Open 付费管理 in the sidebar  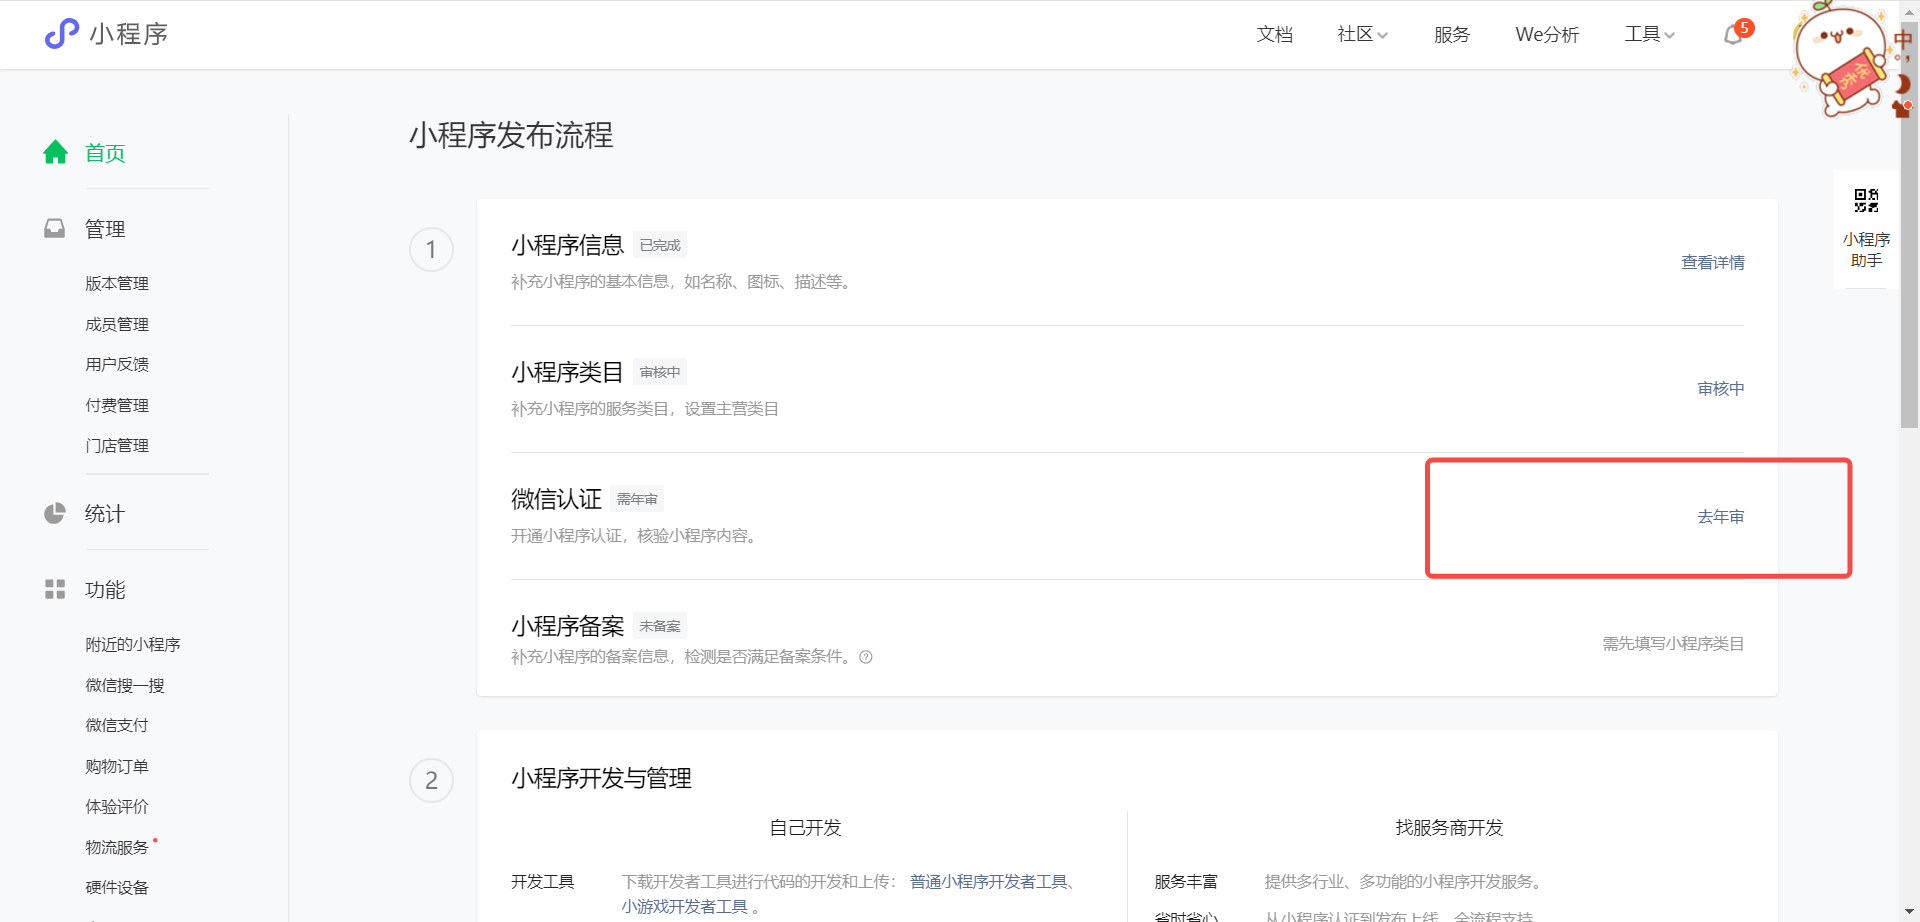point(117,405)
